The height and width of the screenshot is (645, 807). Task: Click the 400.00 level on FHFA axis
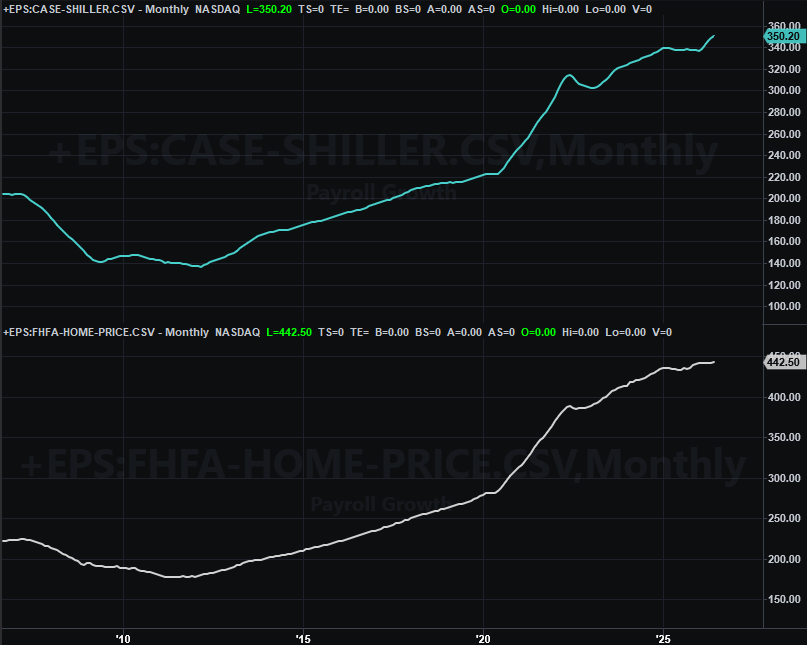click(784, 397)
